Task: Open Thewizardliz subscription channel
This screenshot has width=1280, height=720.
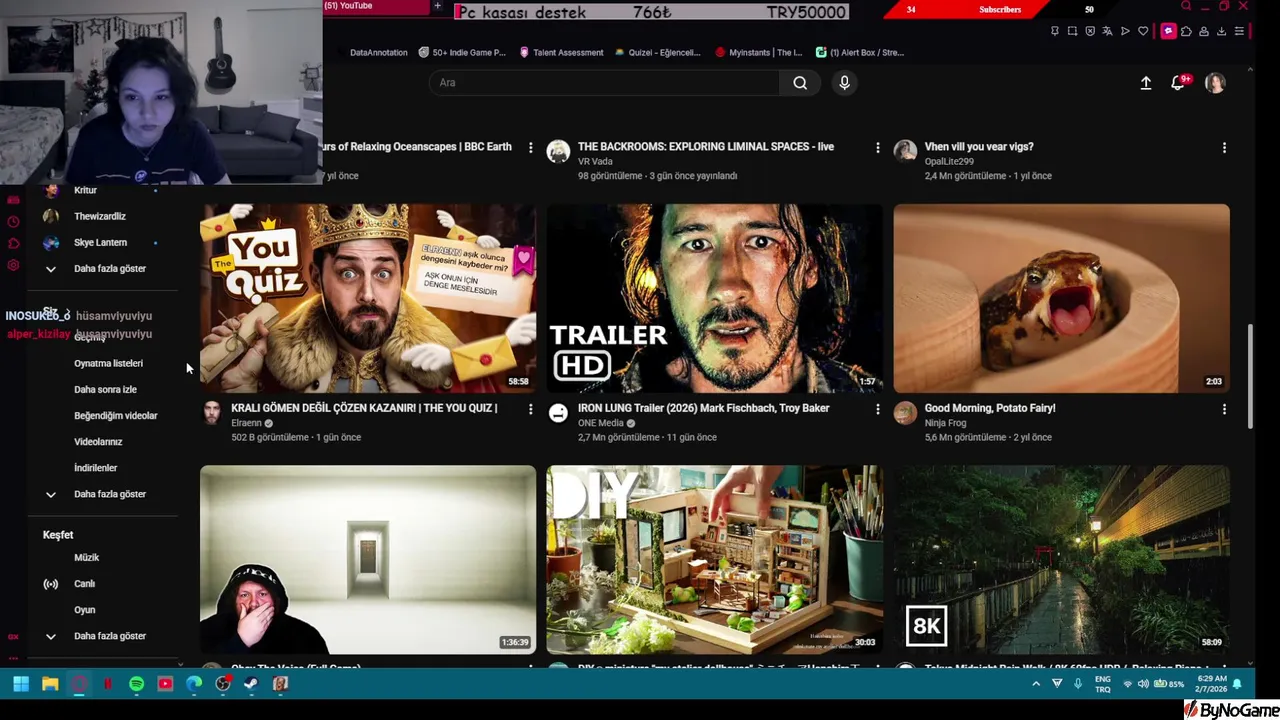Action: 100,217
